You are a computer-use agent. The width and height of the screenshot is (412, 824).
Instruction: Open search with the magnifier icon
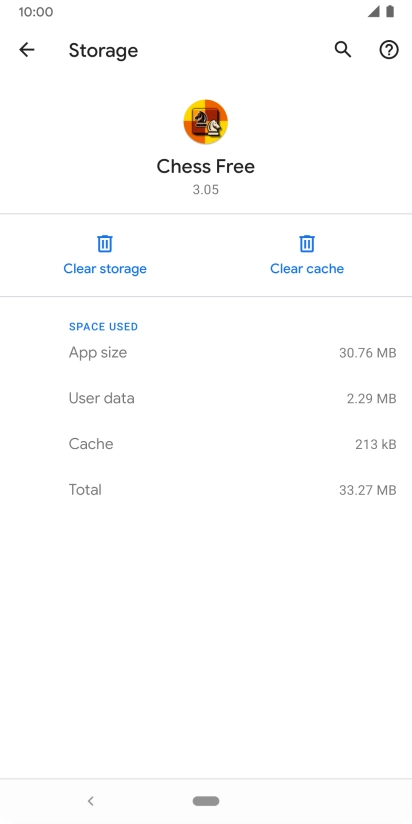343,50
